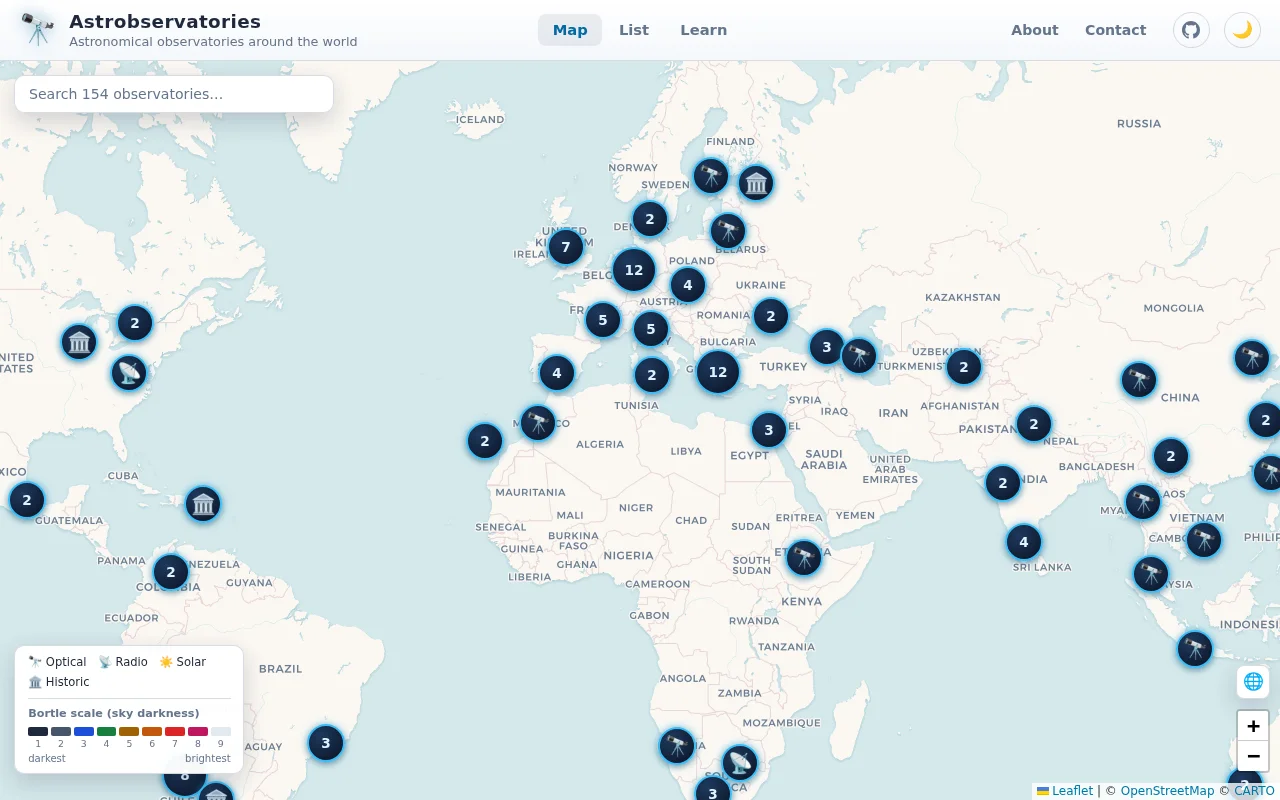The width and height of the screenshot is (1280, 800).
Task: Expand the 5 cluster over France
Action: click(x=603, y=320)
